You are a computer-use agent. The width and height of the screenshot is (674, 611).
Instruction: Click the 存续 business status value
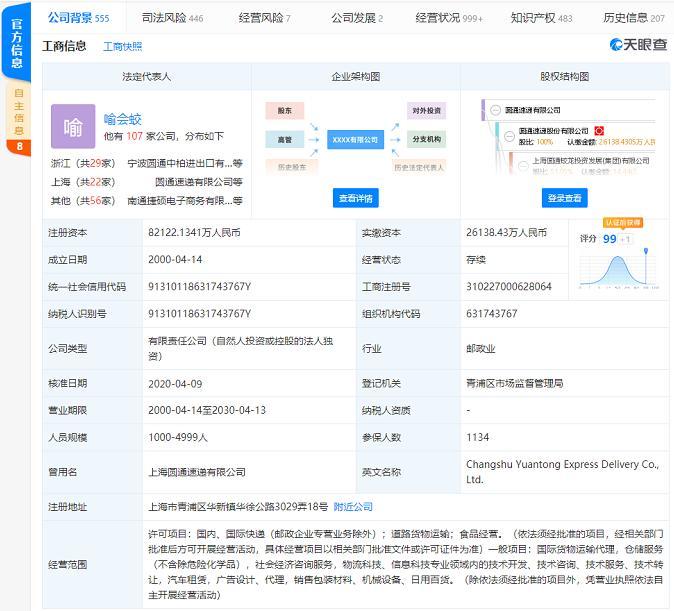(476, 260)
